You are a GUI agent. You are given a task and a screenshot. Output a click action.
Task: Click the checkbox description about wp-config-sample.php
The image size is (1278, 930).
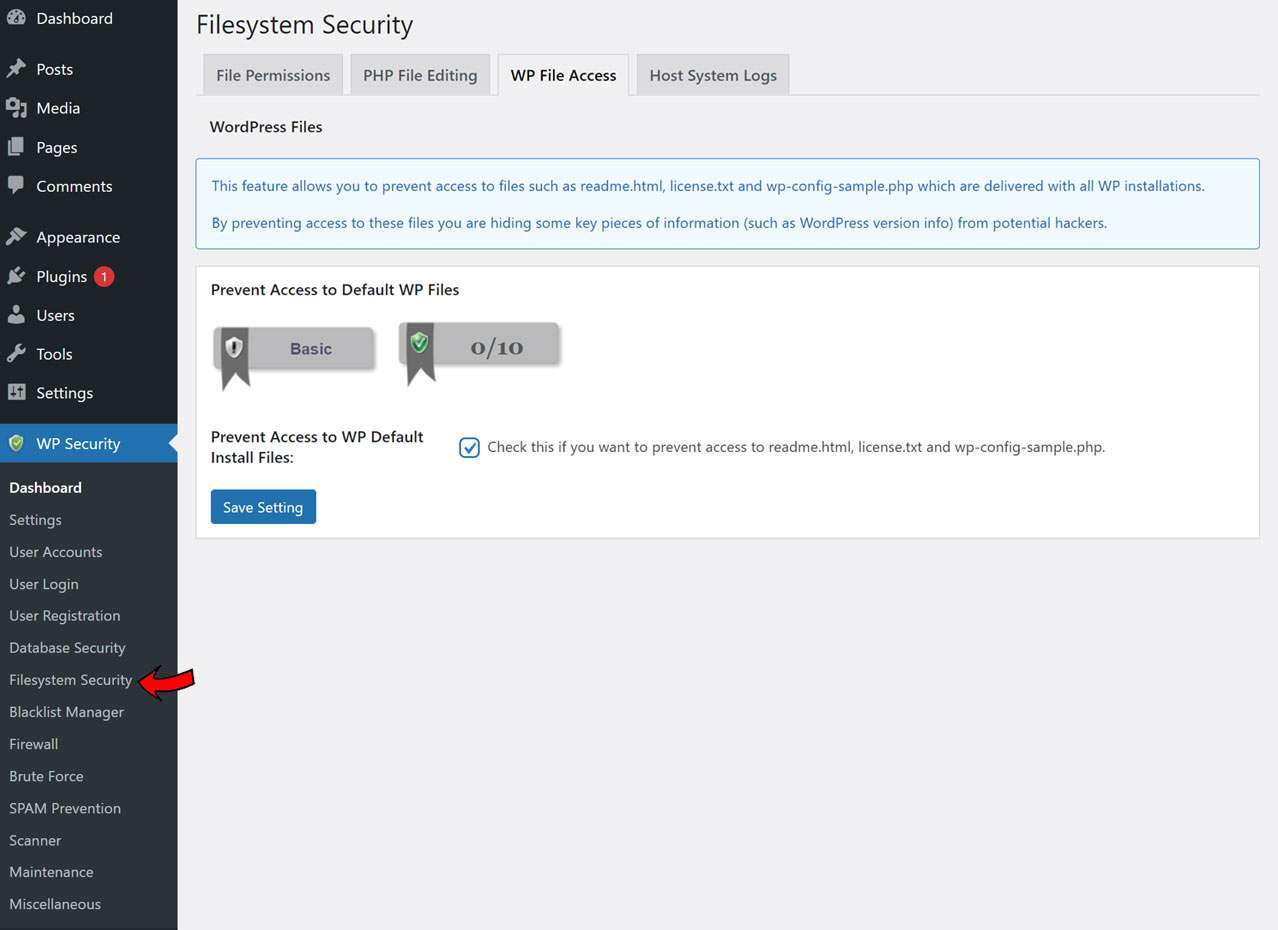tap(796, 447)
